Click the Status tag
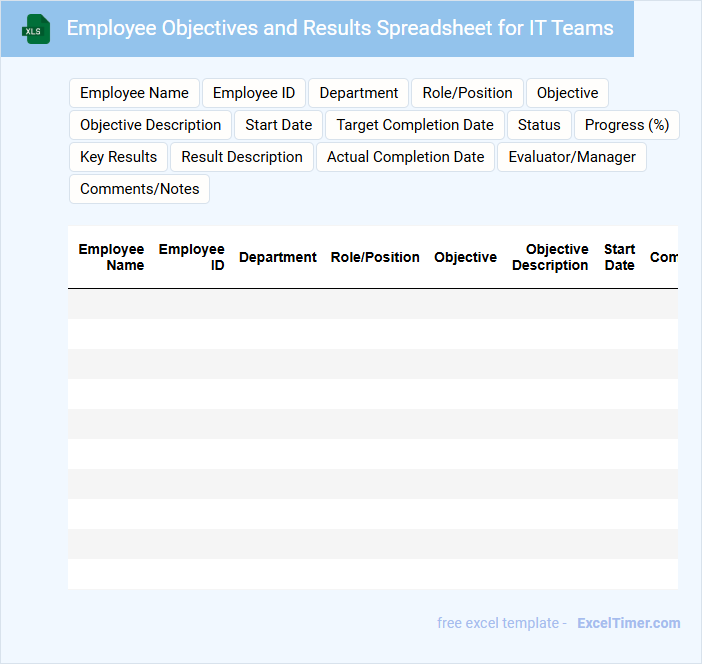Image resolution: width=702 pixels, height=664 pixels. pyautogui.click(x=539, y=125)
